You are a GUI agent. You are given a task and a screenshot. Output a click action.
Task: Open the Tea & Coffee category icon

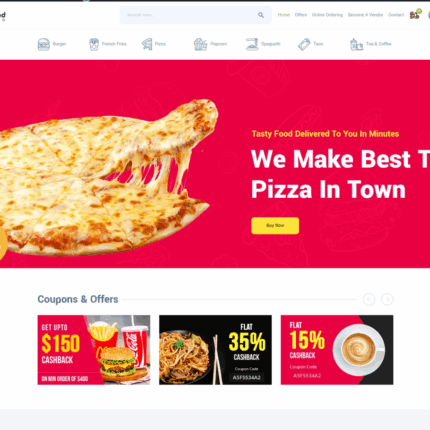pyautogui.click(x=356, y=44)
